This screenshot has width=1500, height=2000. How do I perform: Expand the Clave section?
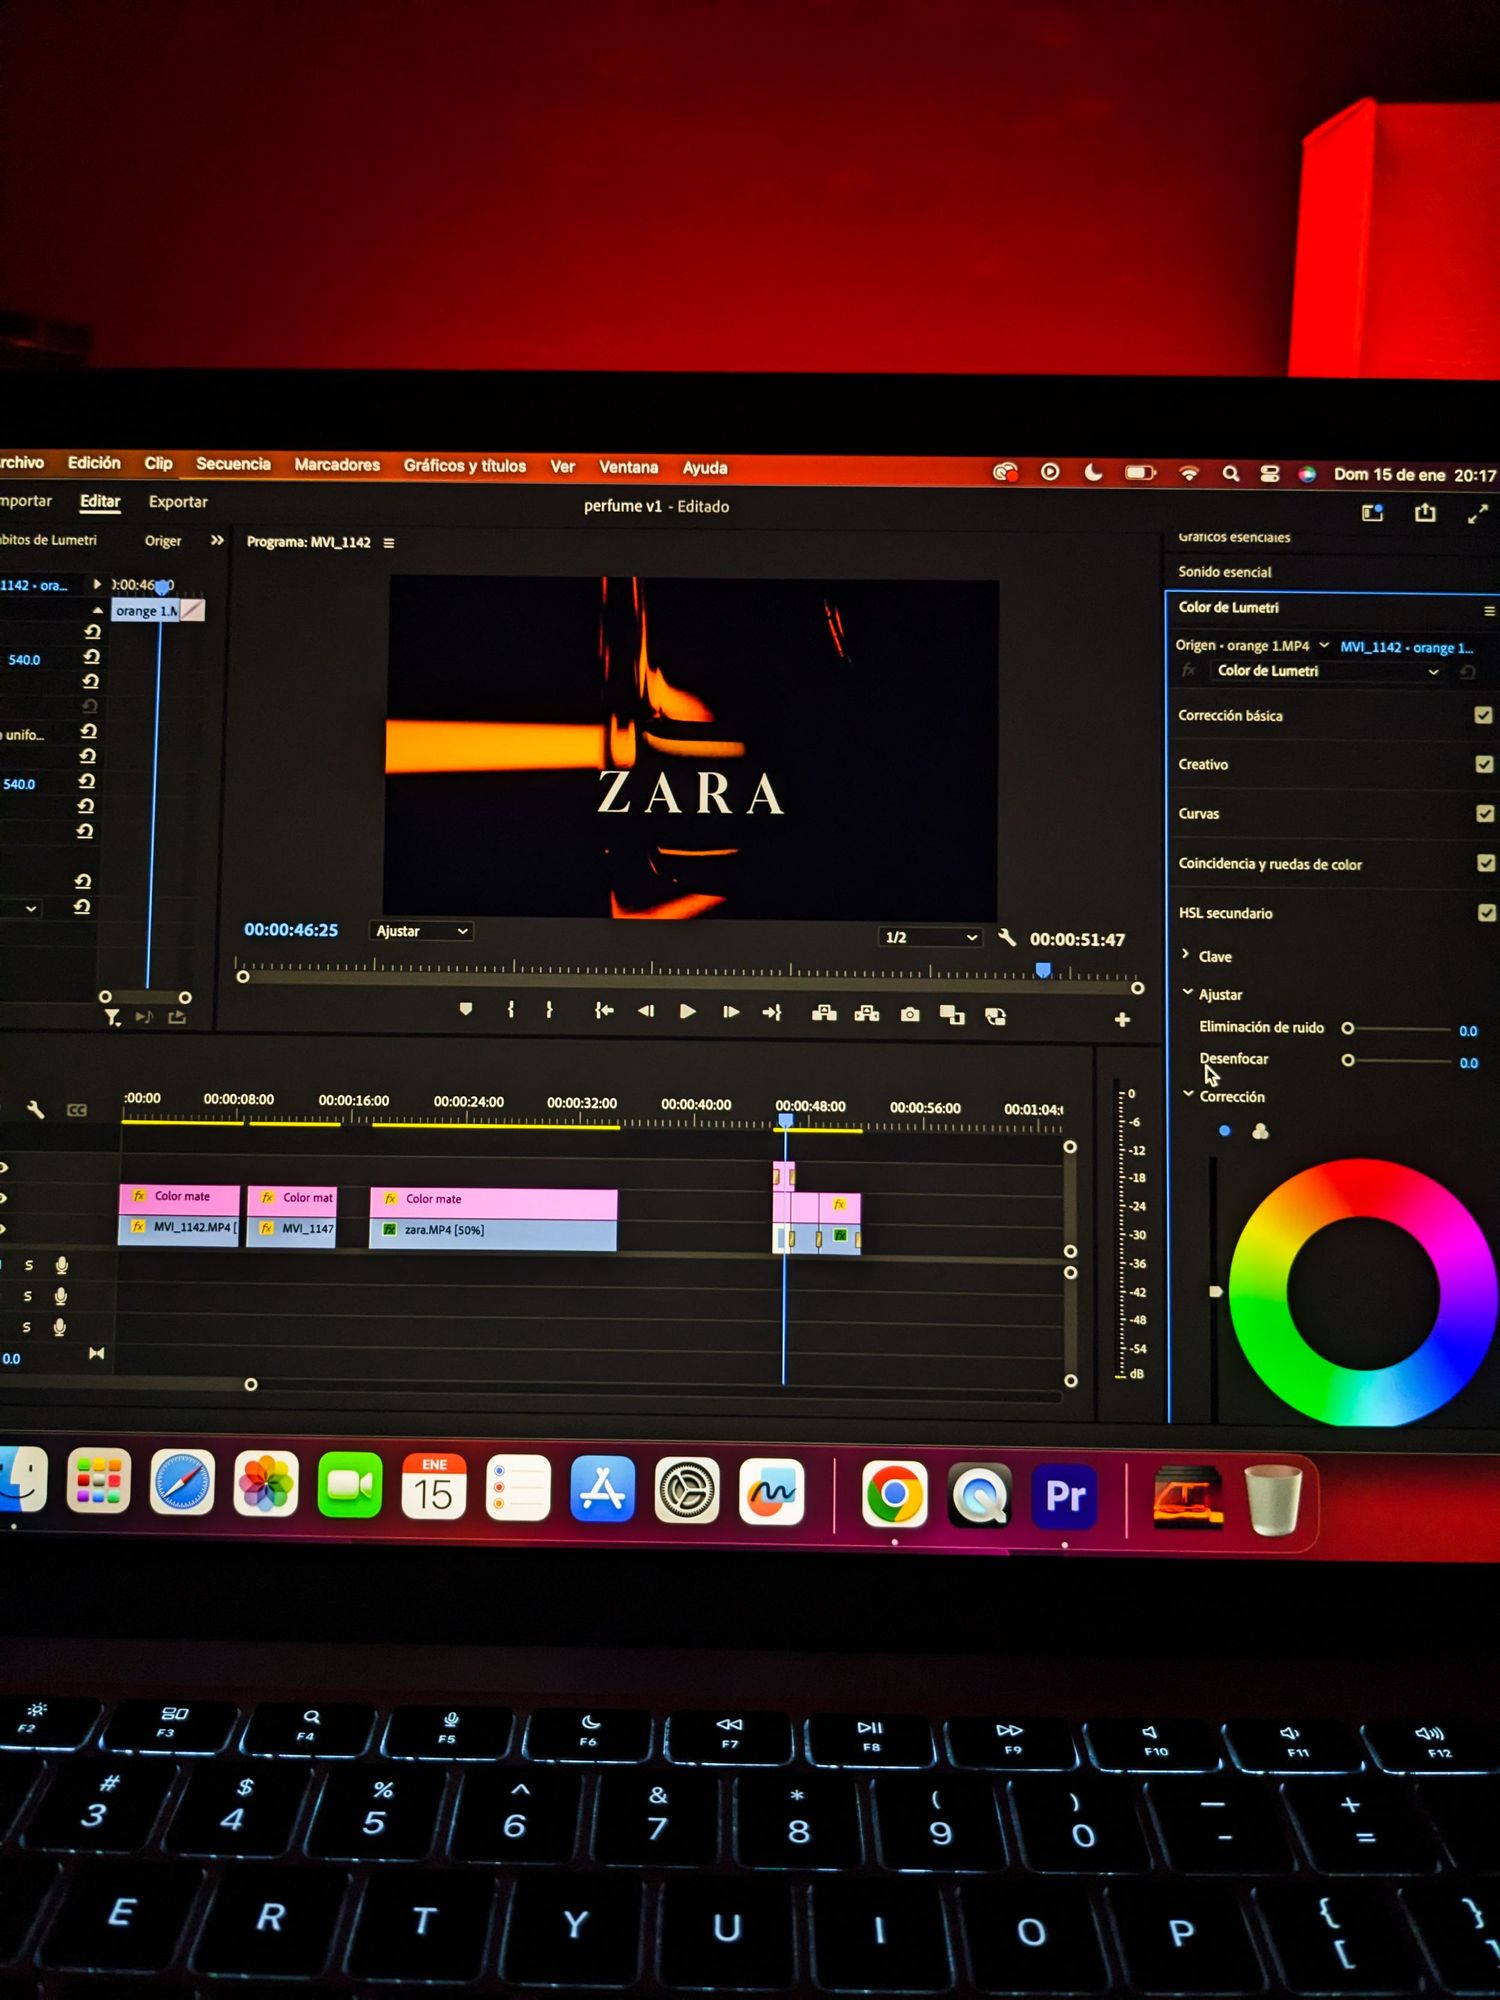(1186, 955)
